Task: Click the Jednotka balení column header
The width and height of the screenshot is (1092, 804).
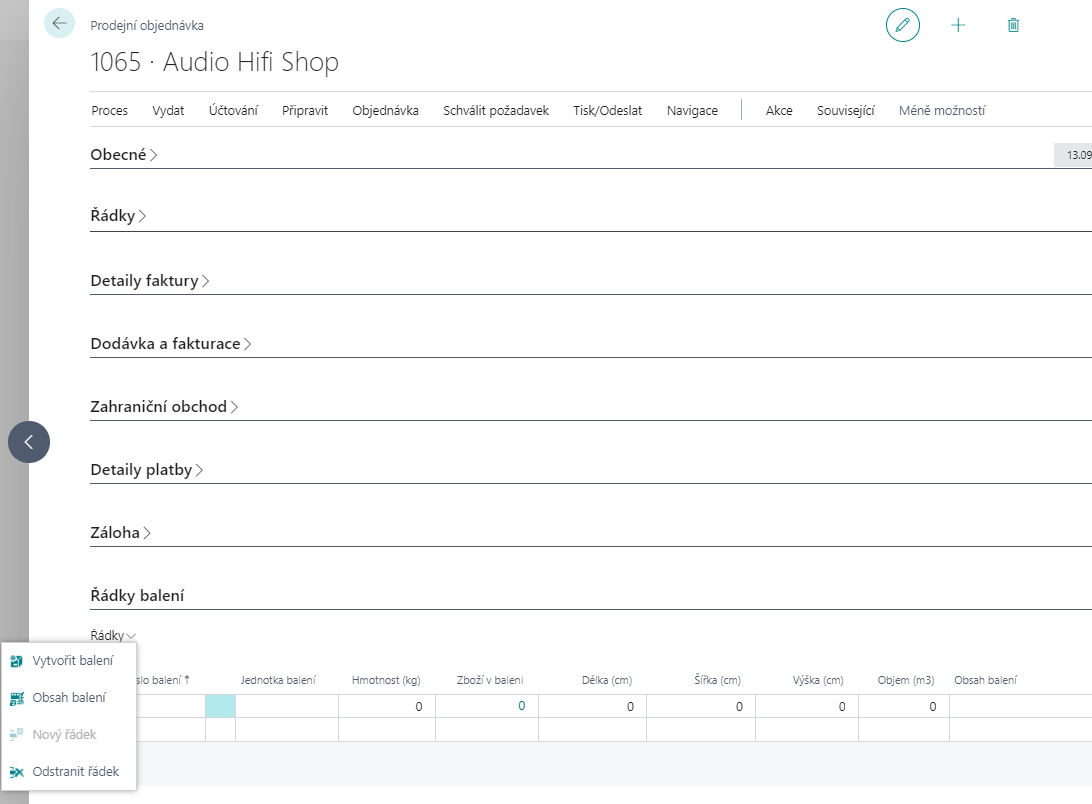Action: point(278,680)
